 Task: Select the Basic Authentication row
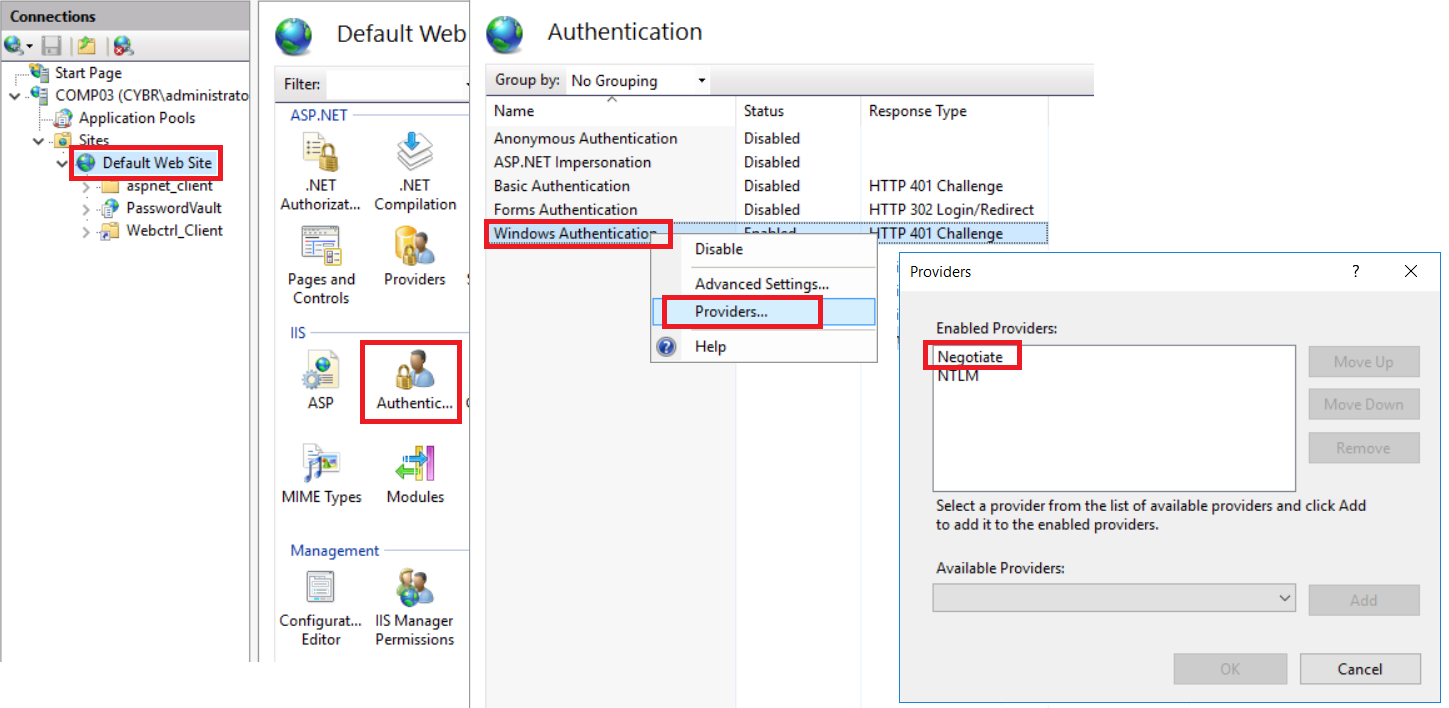(x=562, y=186)
